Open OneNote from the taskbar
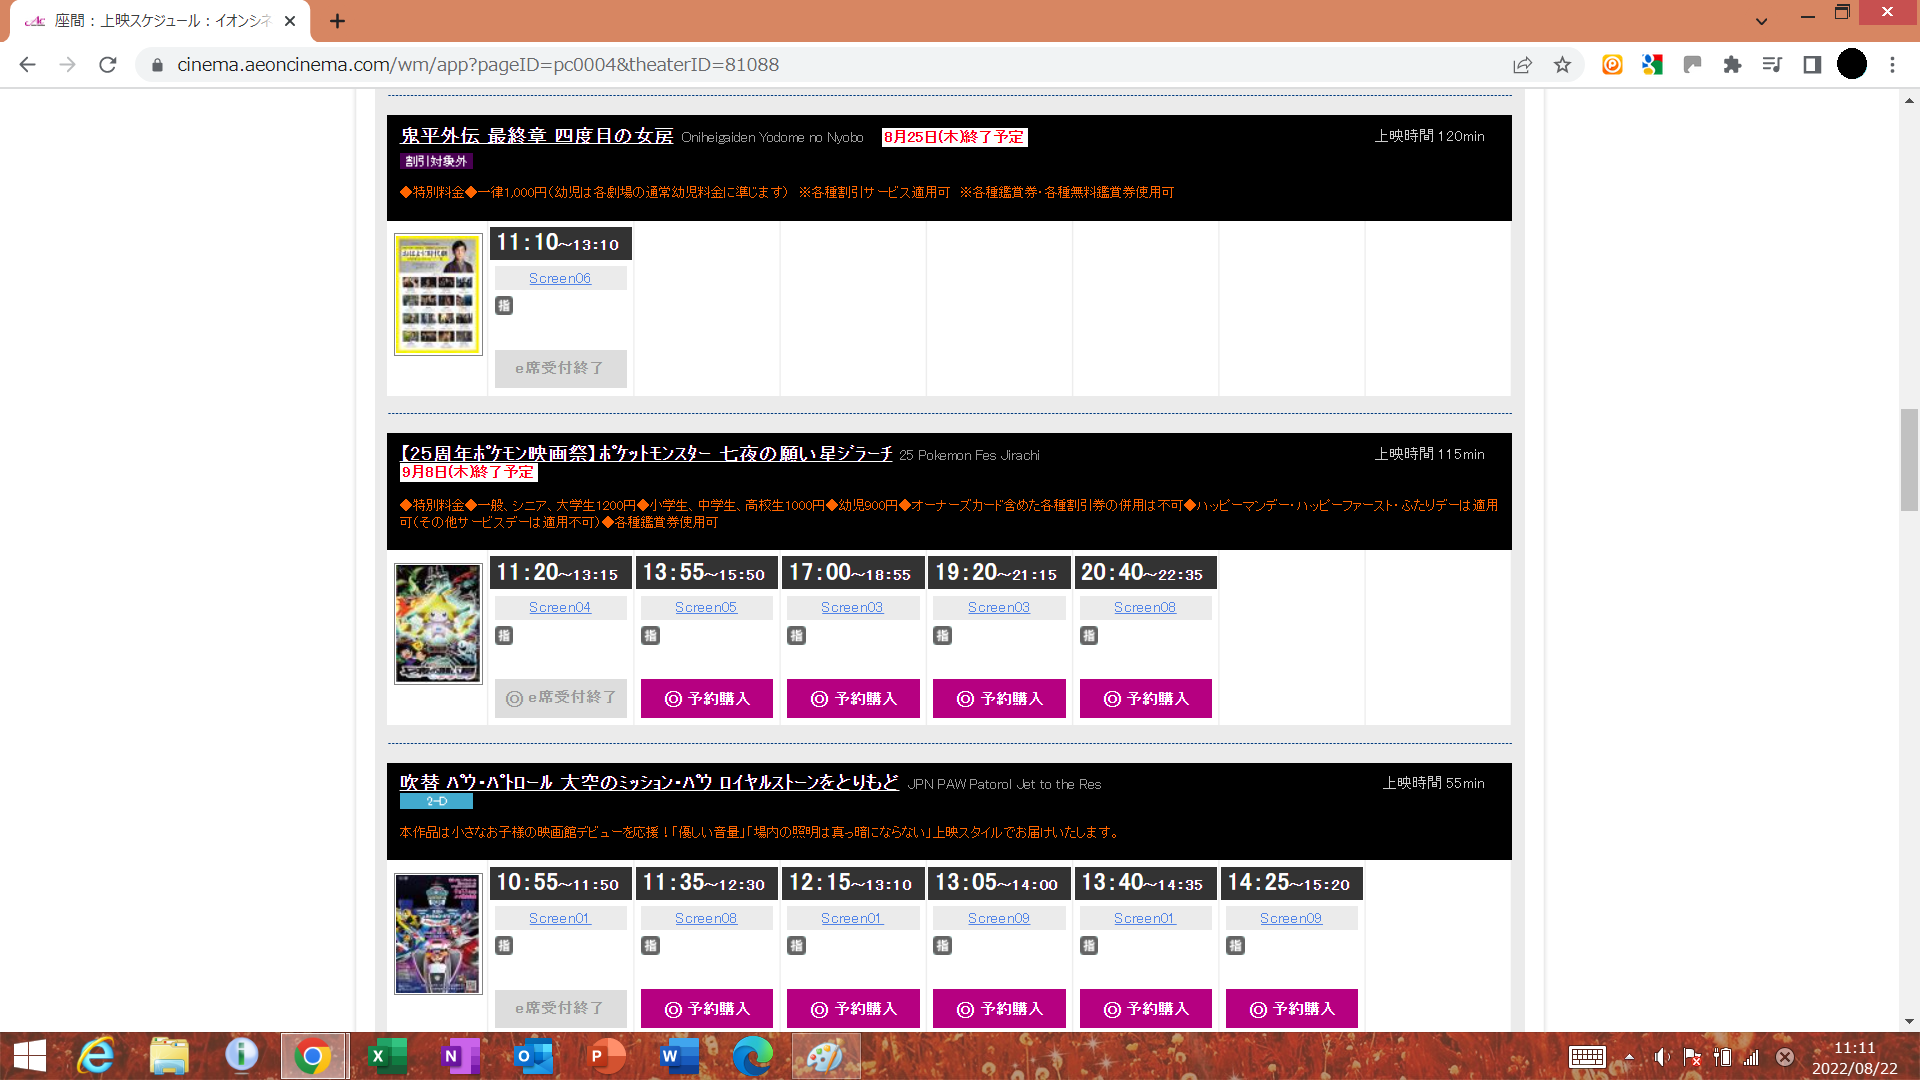The image size is (1920, 1080). tap(459, 1056)
